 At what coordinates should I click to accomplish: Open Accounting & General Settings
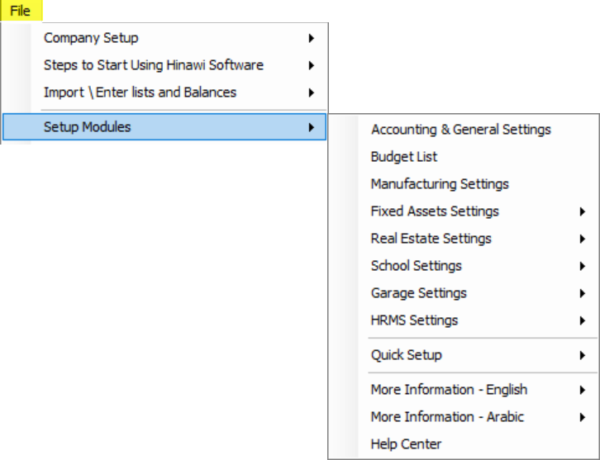click(464, 129)
